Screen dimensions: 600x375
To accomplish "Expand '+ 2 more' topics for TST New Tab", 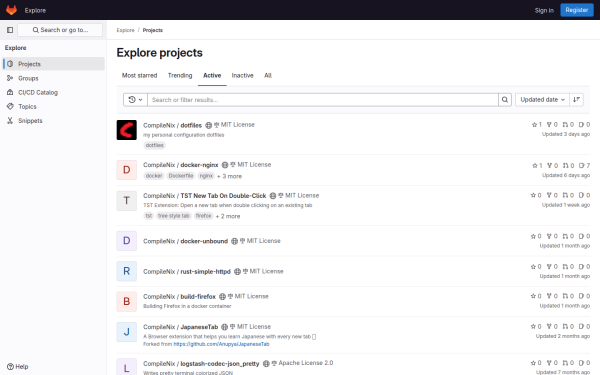I will click(228, 216).
